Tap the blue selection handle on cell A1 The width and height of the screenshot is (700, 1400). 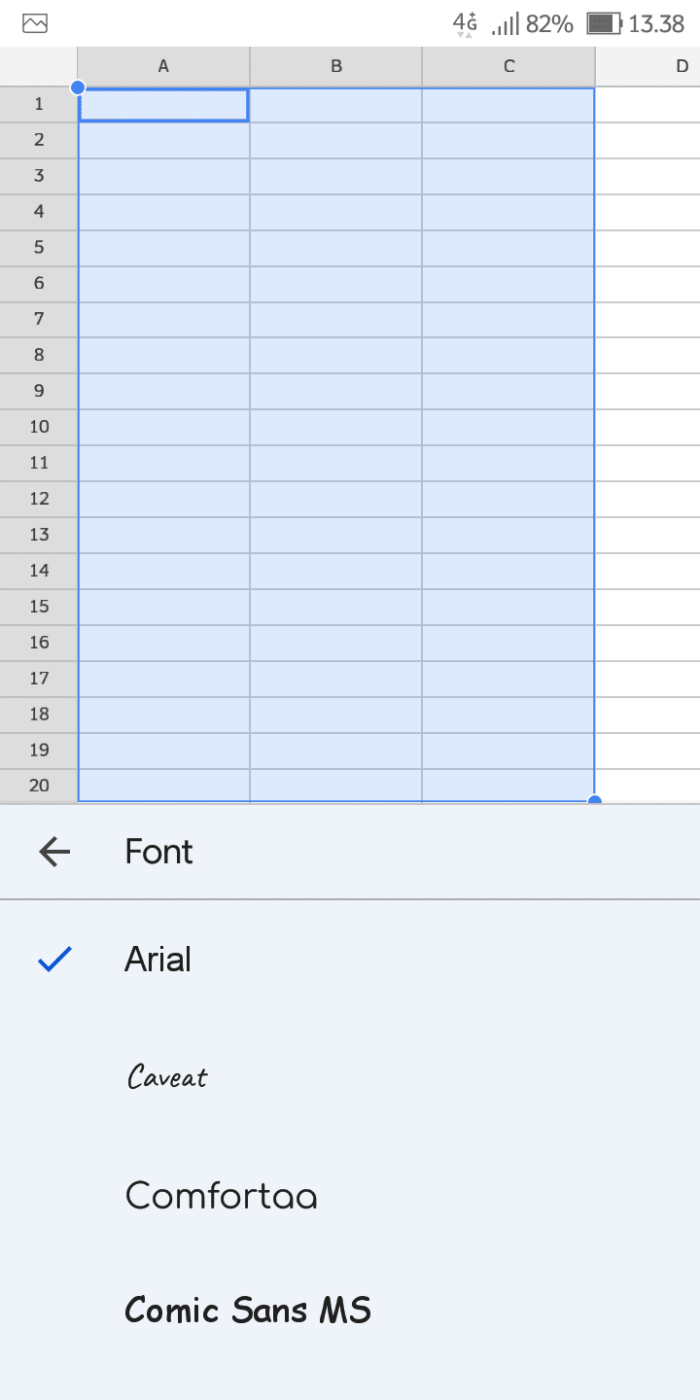pos(77,87)
